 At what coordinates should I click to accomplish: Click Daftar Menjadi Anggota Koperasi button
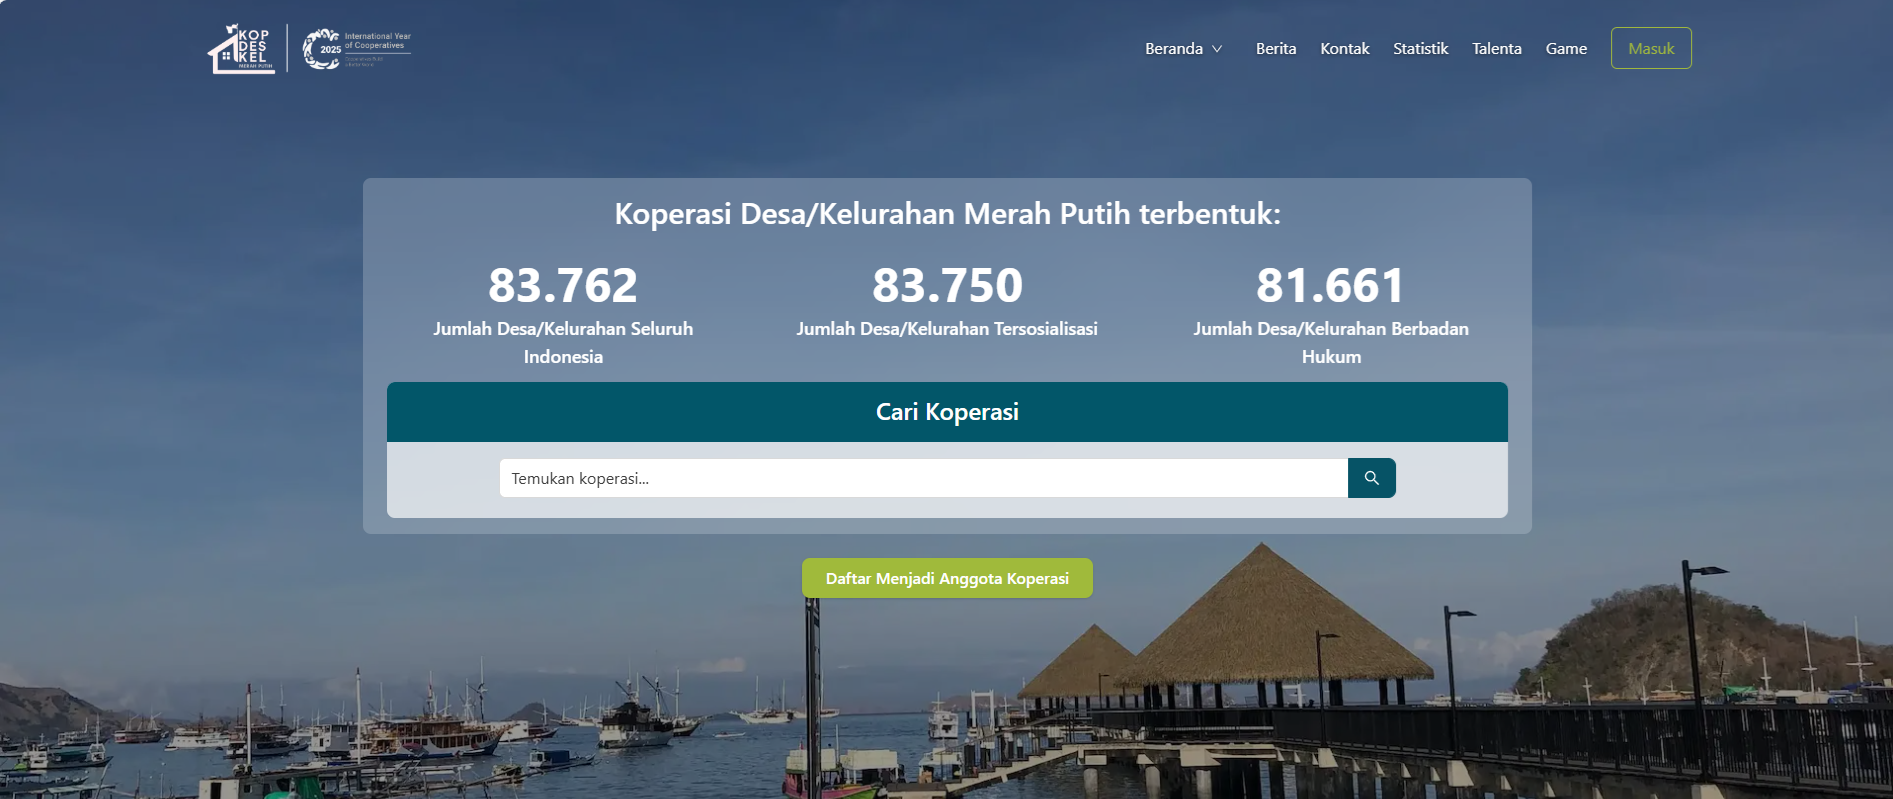coord(947,578)
